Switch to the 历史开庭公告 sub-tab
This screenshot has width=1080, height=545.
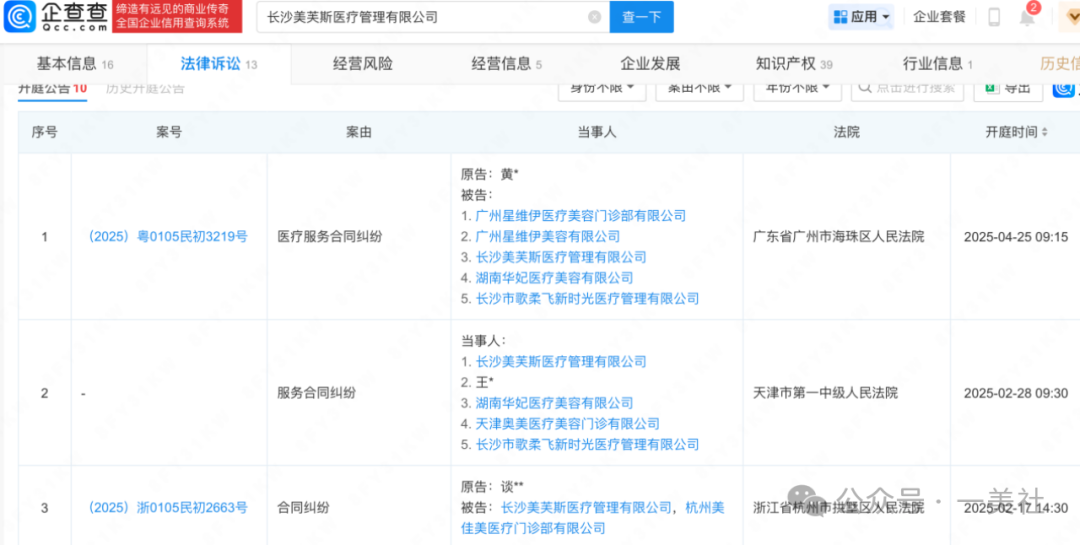point(145,88)
